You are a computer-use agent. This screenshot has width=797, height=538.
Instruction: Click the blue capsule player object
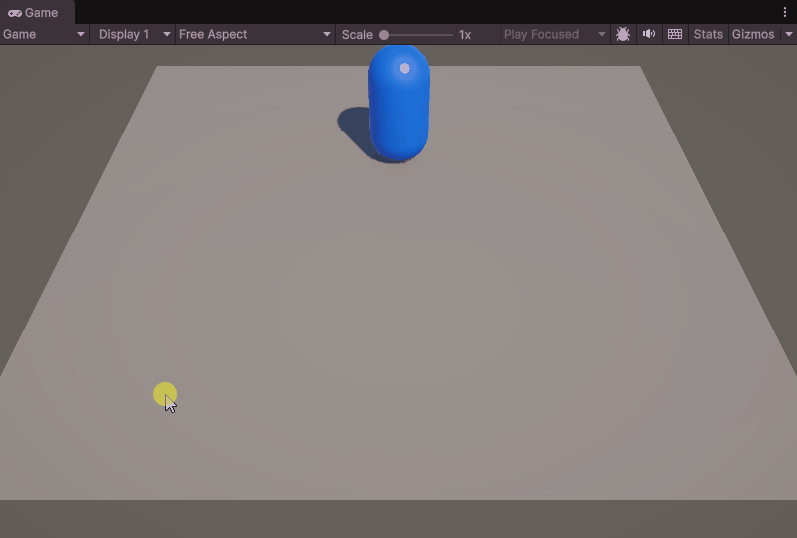coord(399,103)
